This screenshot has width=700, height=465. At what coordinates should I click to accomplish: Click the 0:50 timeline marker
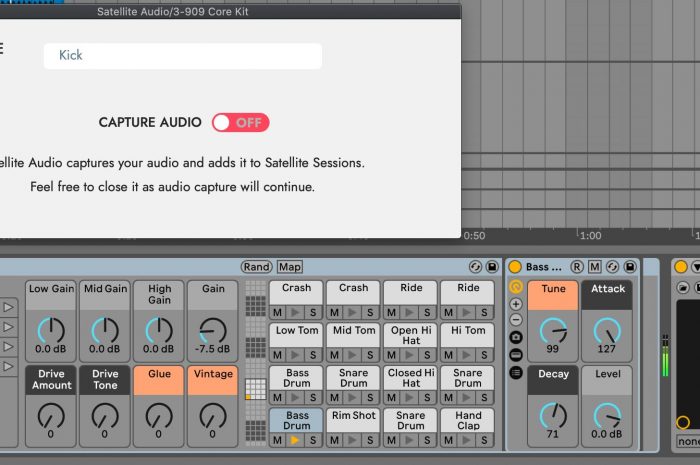pos(474,236)
